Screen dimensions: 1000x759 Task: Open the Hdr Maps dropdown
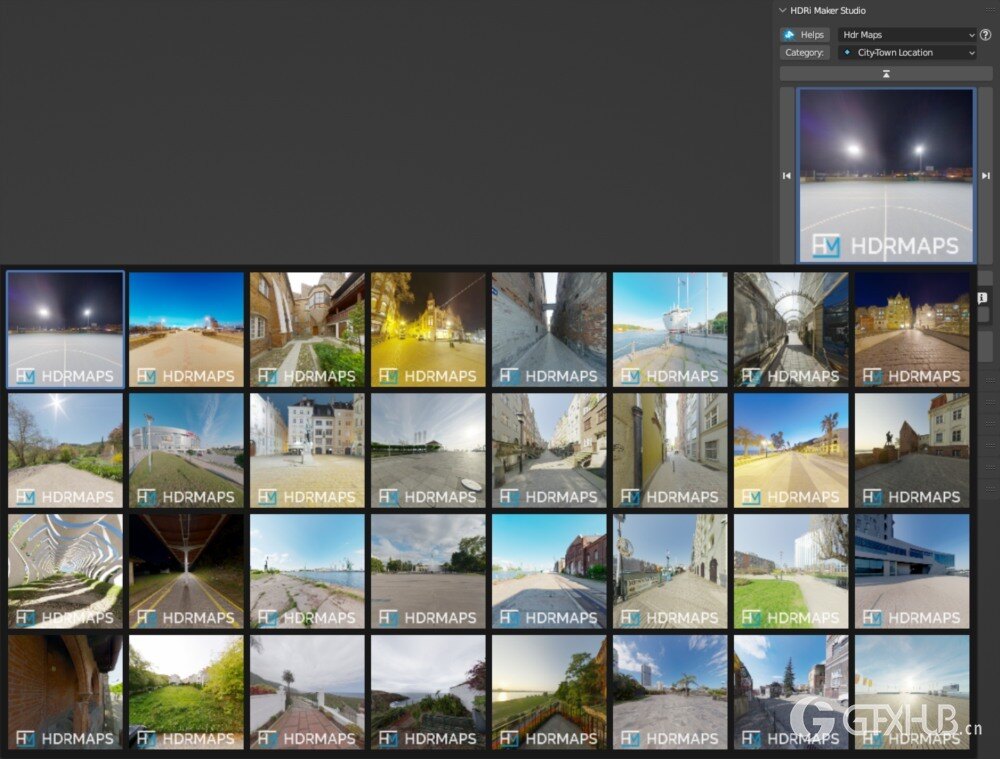(908, 34)
